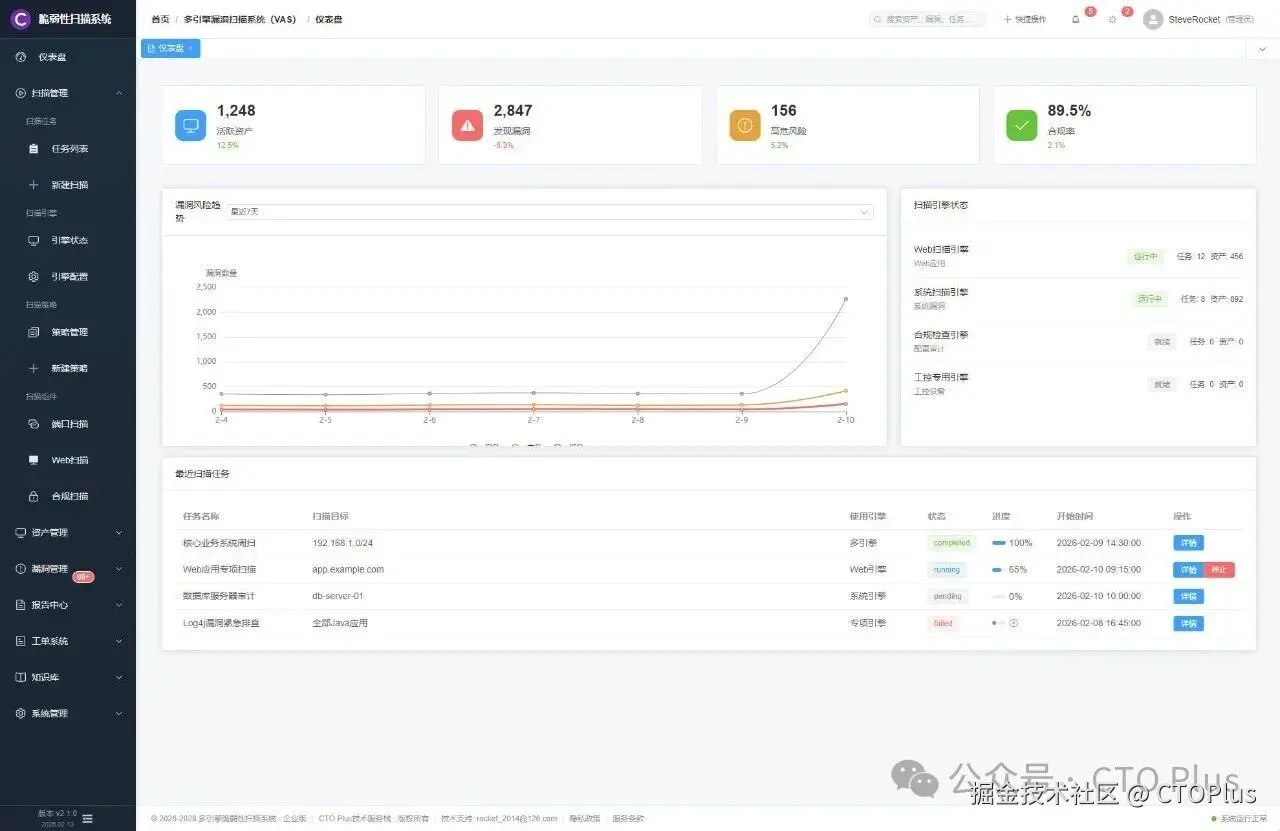The height and width of the screenshot is (831, 1280).
Task: Expand the 系统管理 sidebar group
Action: 68,714
